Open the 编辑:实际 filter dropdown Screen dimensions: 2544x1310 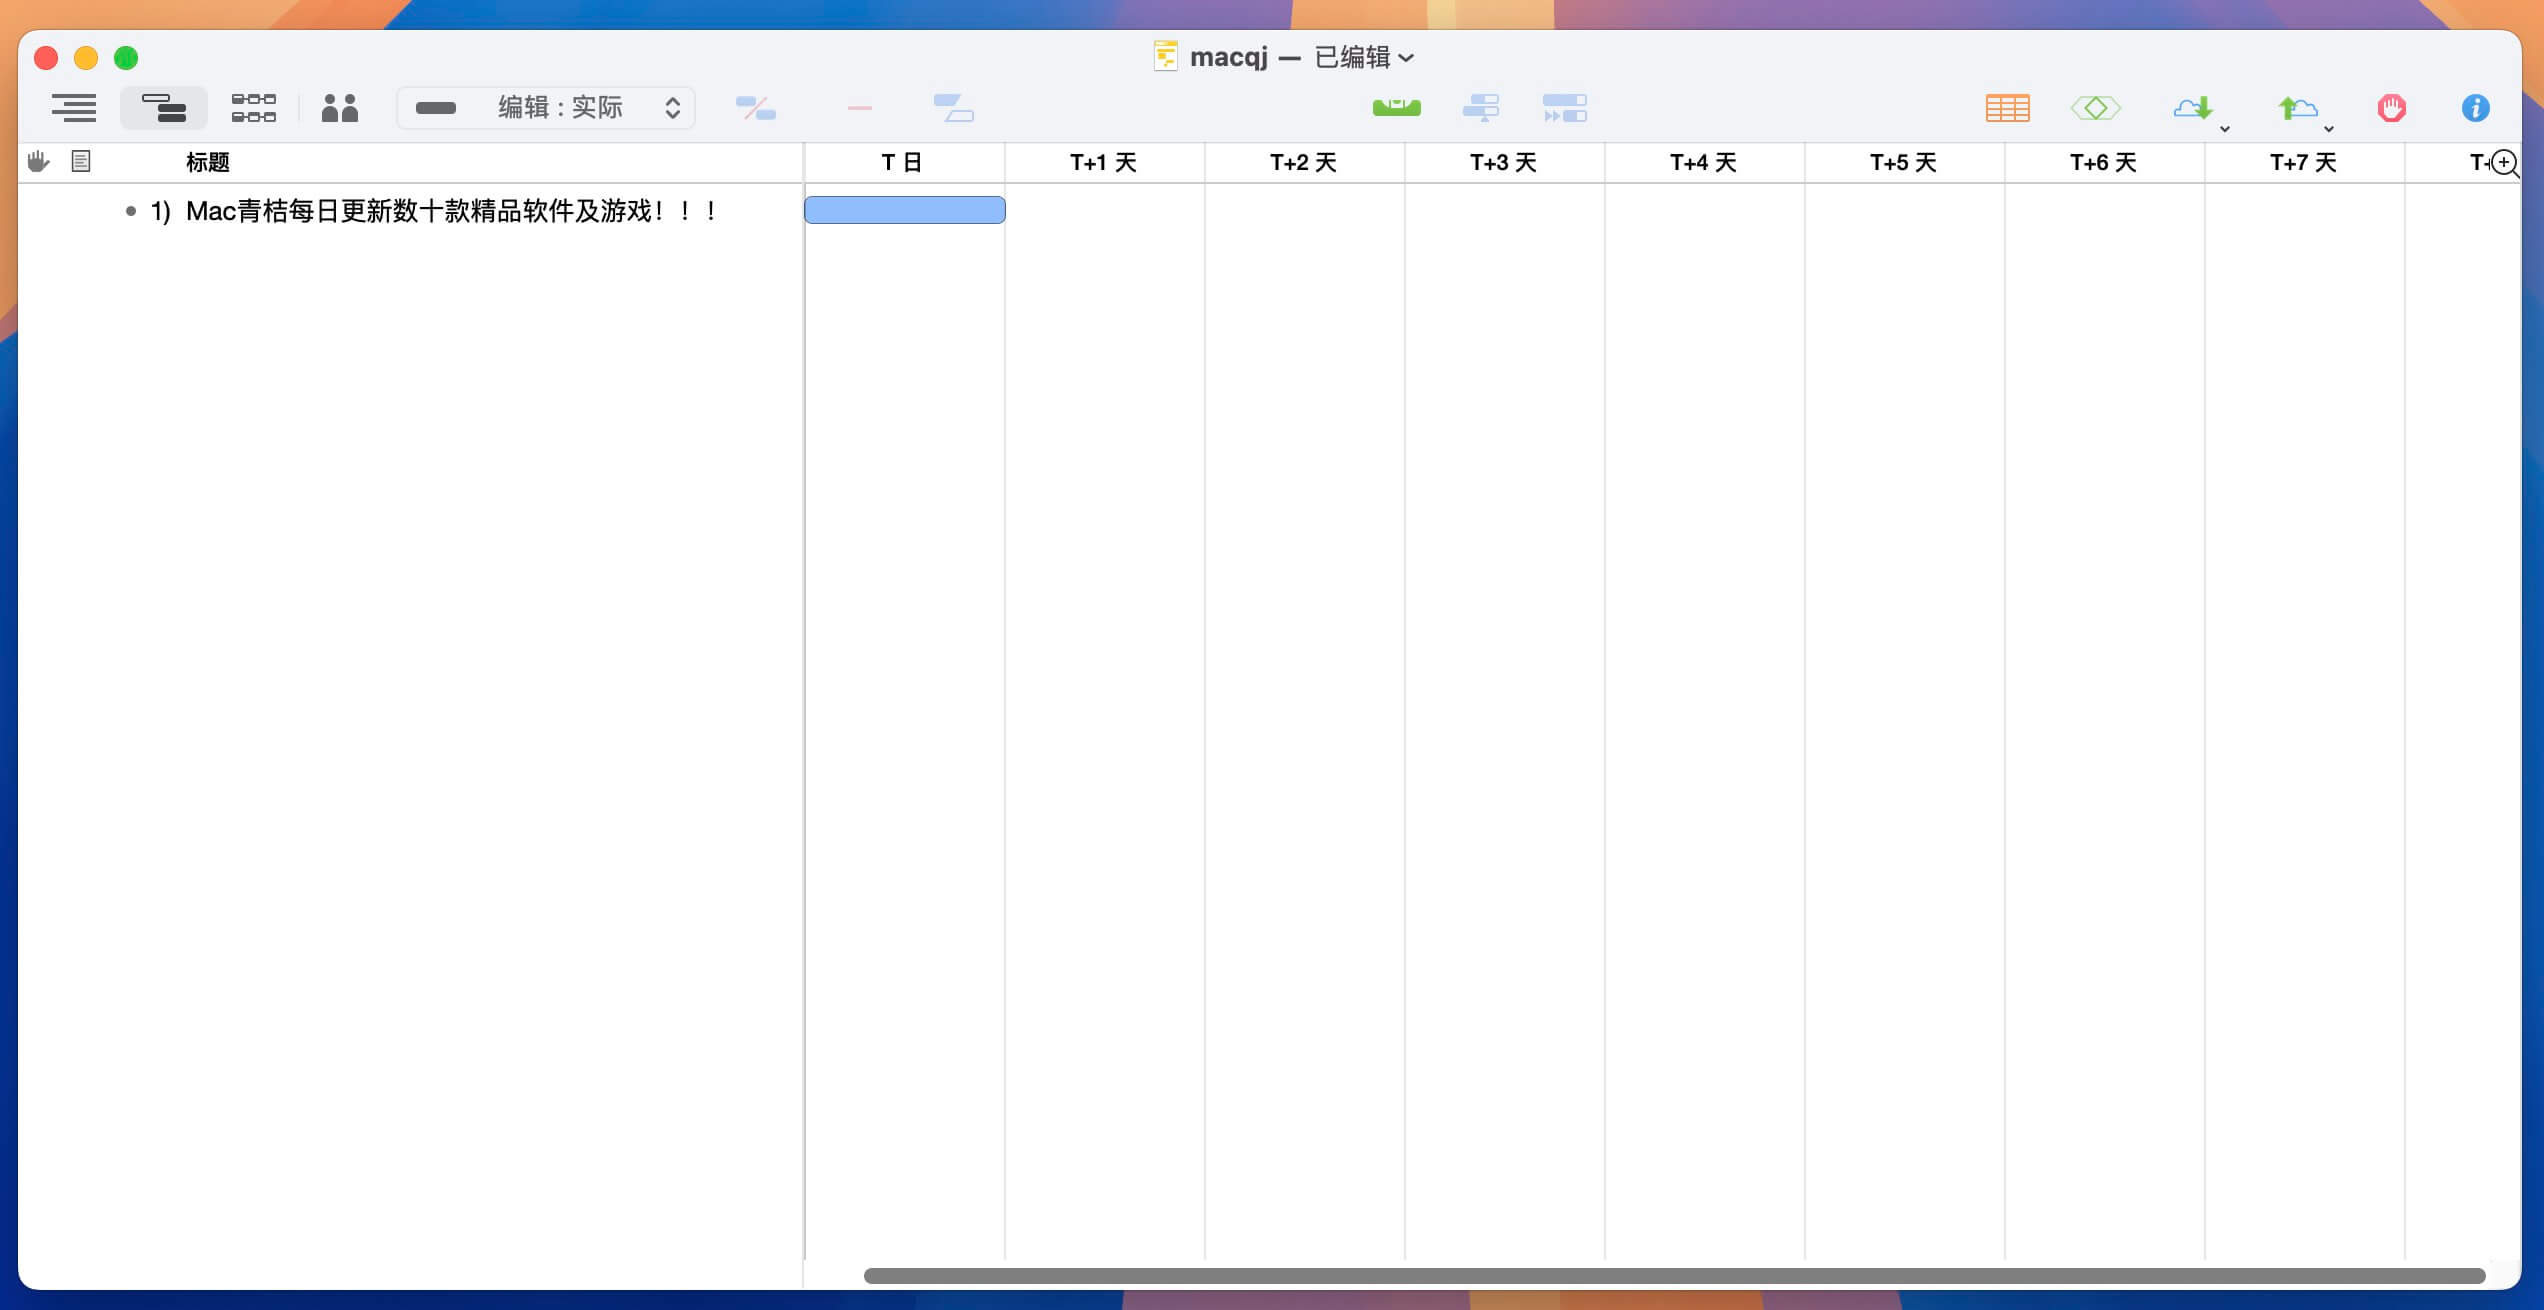(x=546, y=107)
